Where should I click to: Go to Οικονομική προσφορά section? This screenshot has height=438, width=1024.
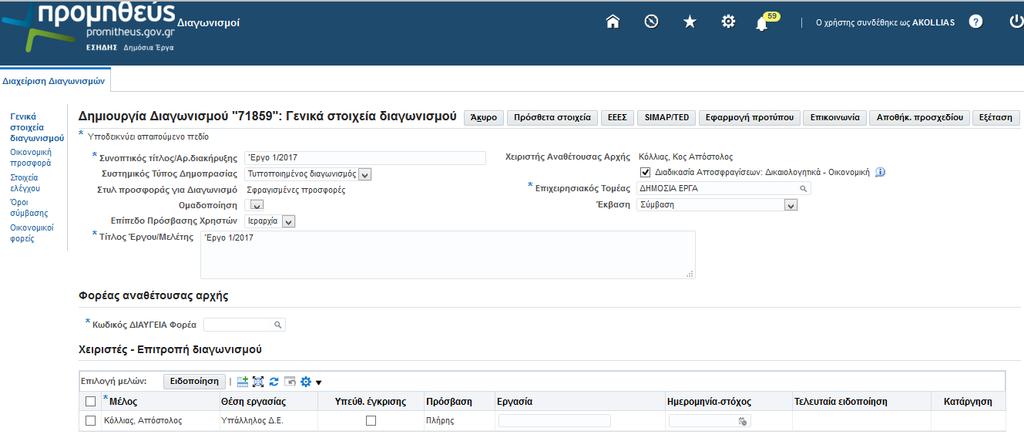click(x=30, y=158)
